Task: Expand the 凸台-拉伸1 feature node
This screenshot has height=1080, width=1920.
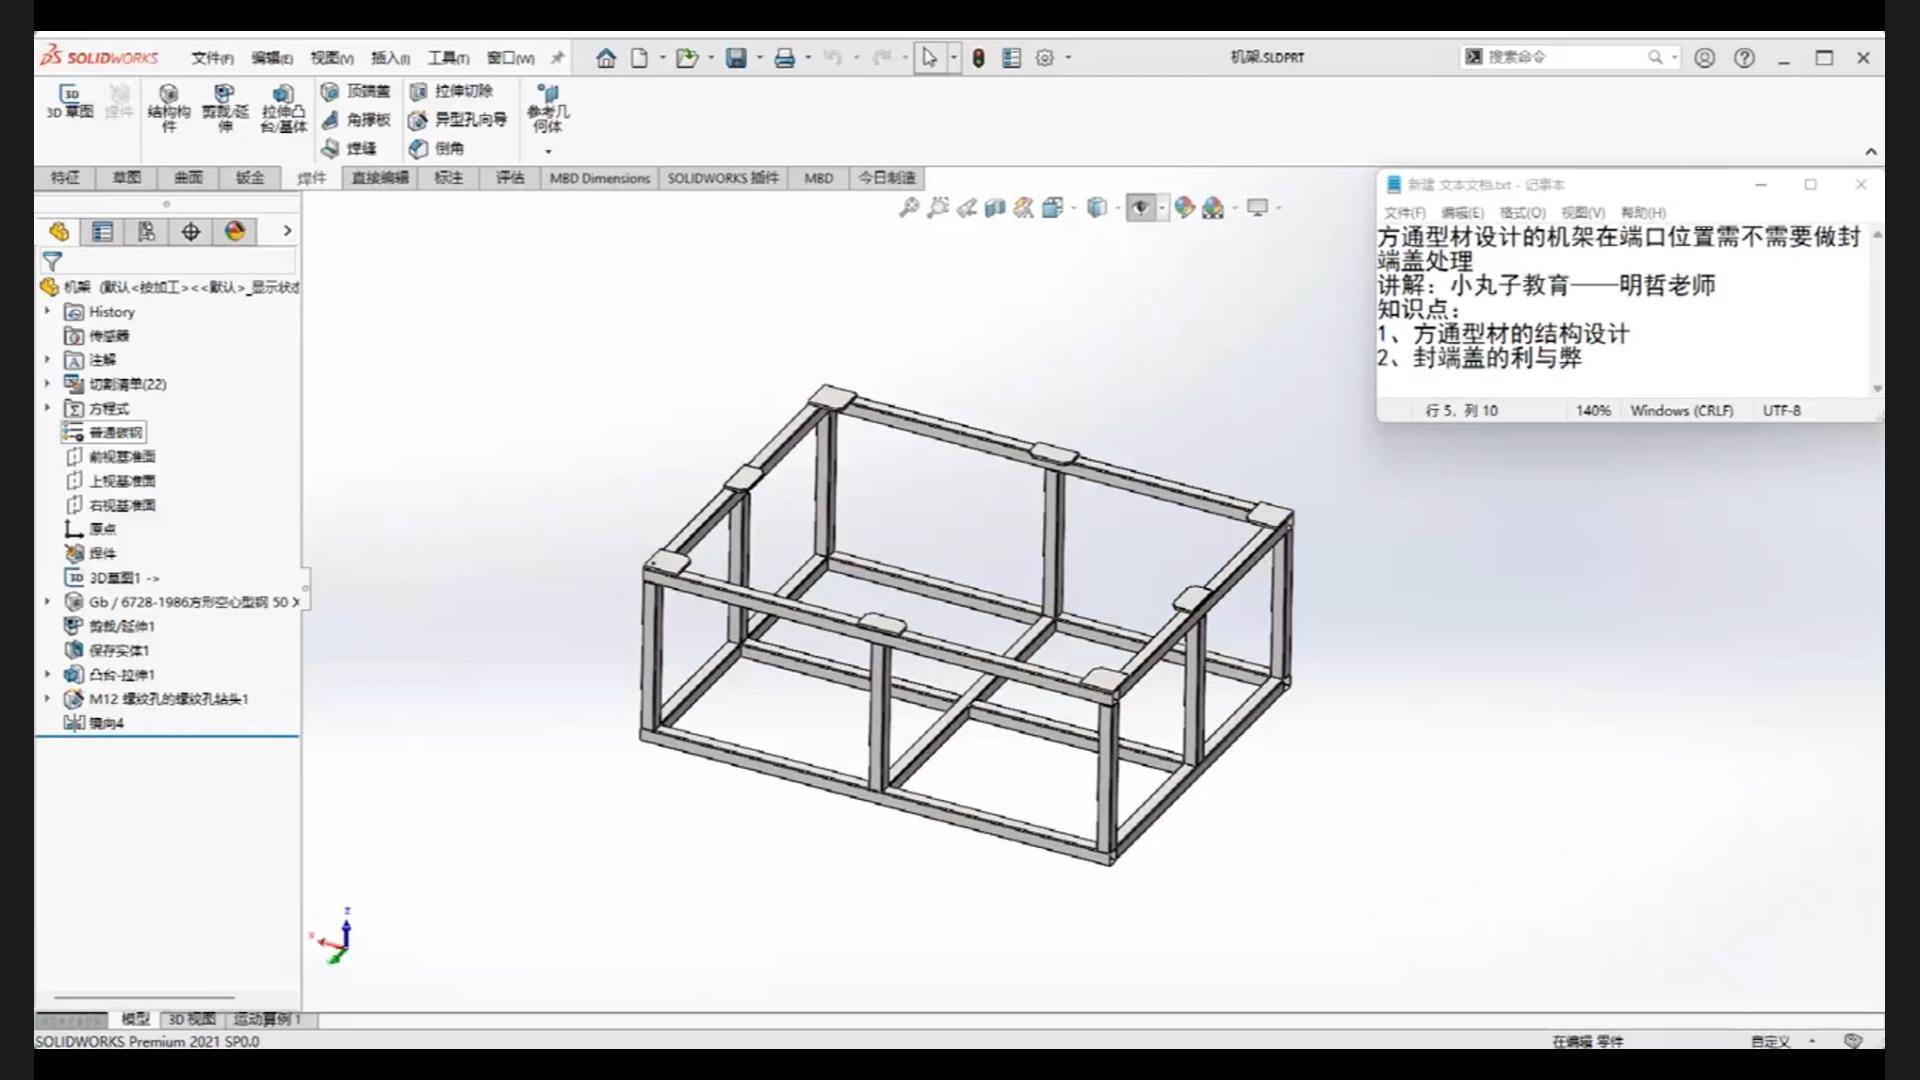Action: [x=47, y=674]
